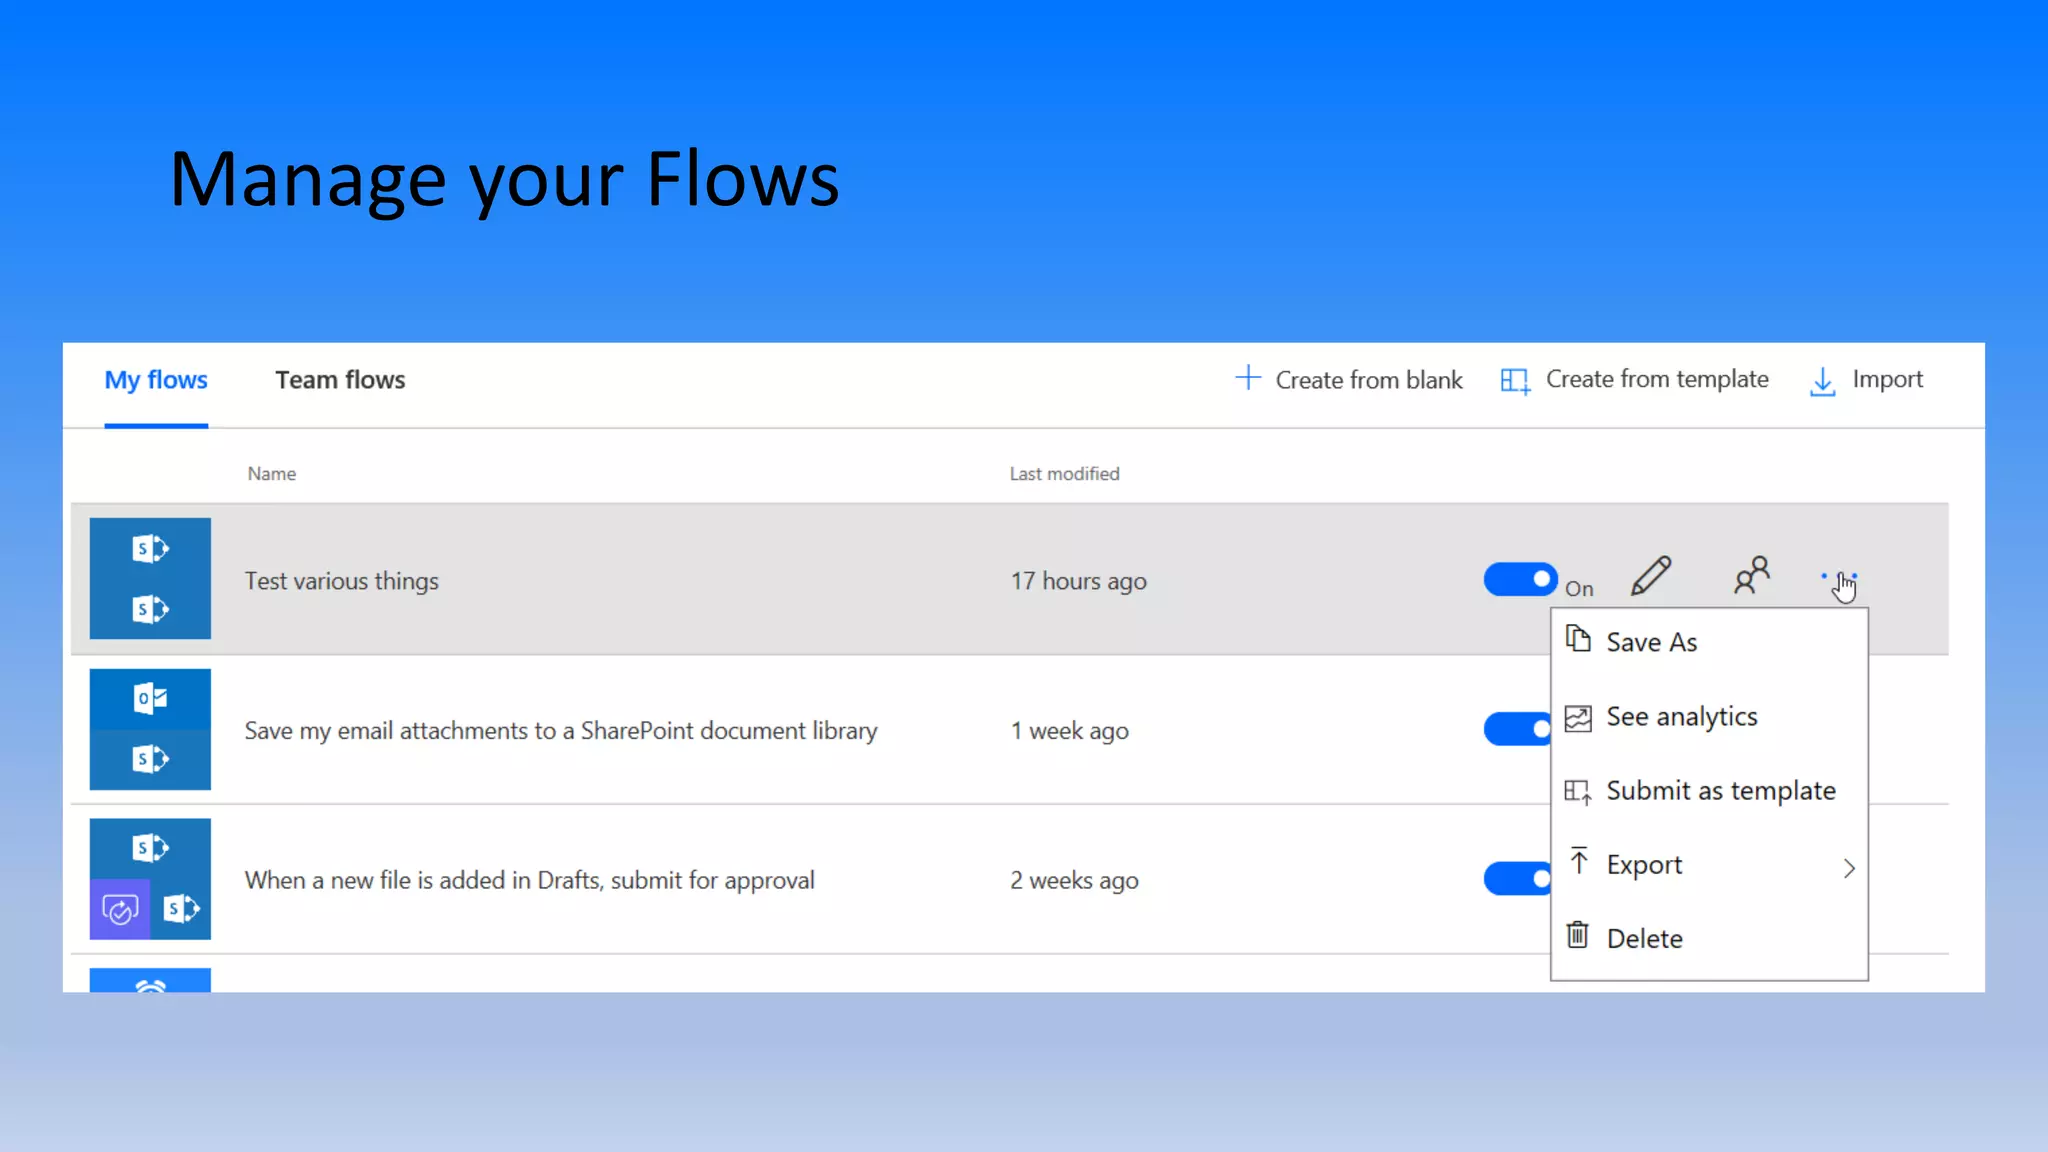This screenshot has height=1152, width=2048.
Task: Click the Manage your Flows slide title
Action: [x=505, y=180]
